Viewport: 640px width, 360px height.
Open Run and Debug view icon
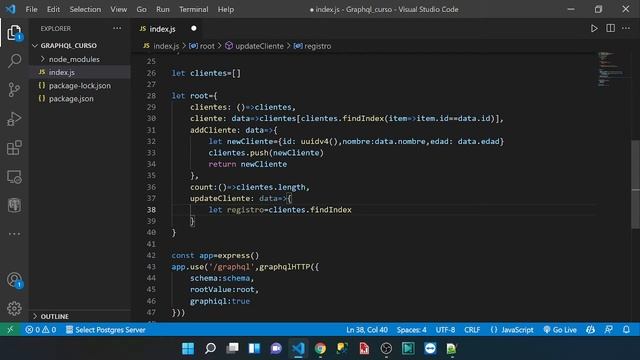pos(14,119)
